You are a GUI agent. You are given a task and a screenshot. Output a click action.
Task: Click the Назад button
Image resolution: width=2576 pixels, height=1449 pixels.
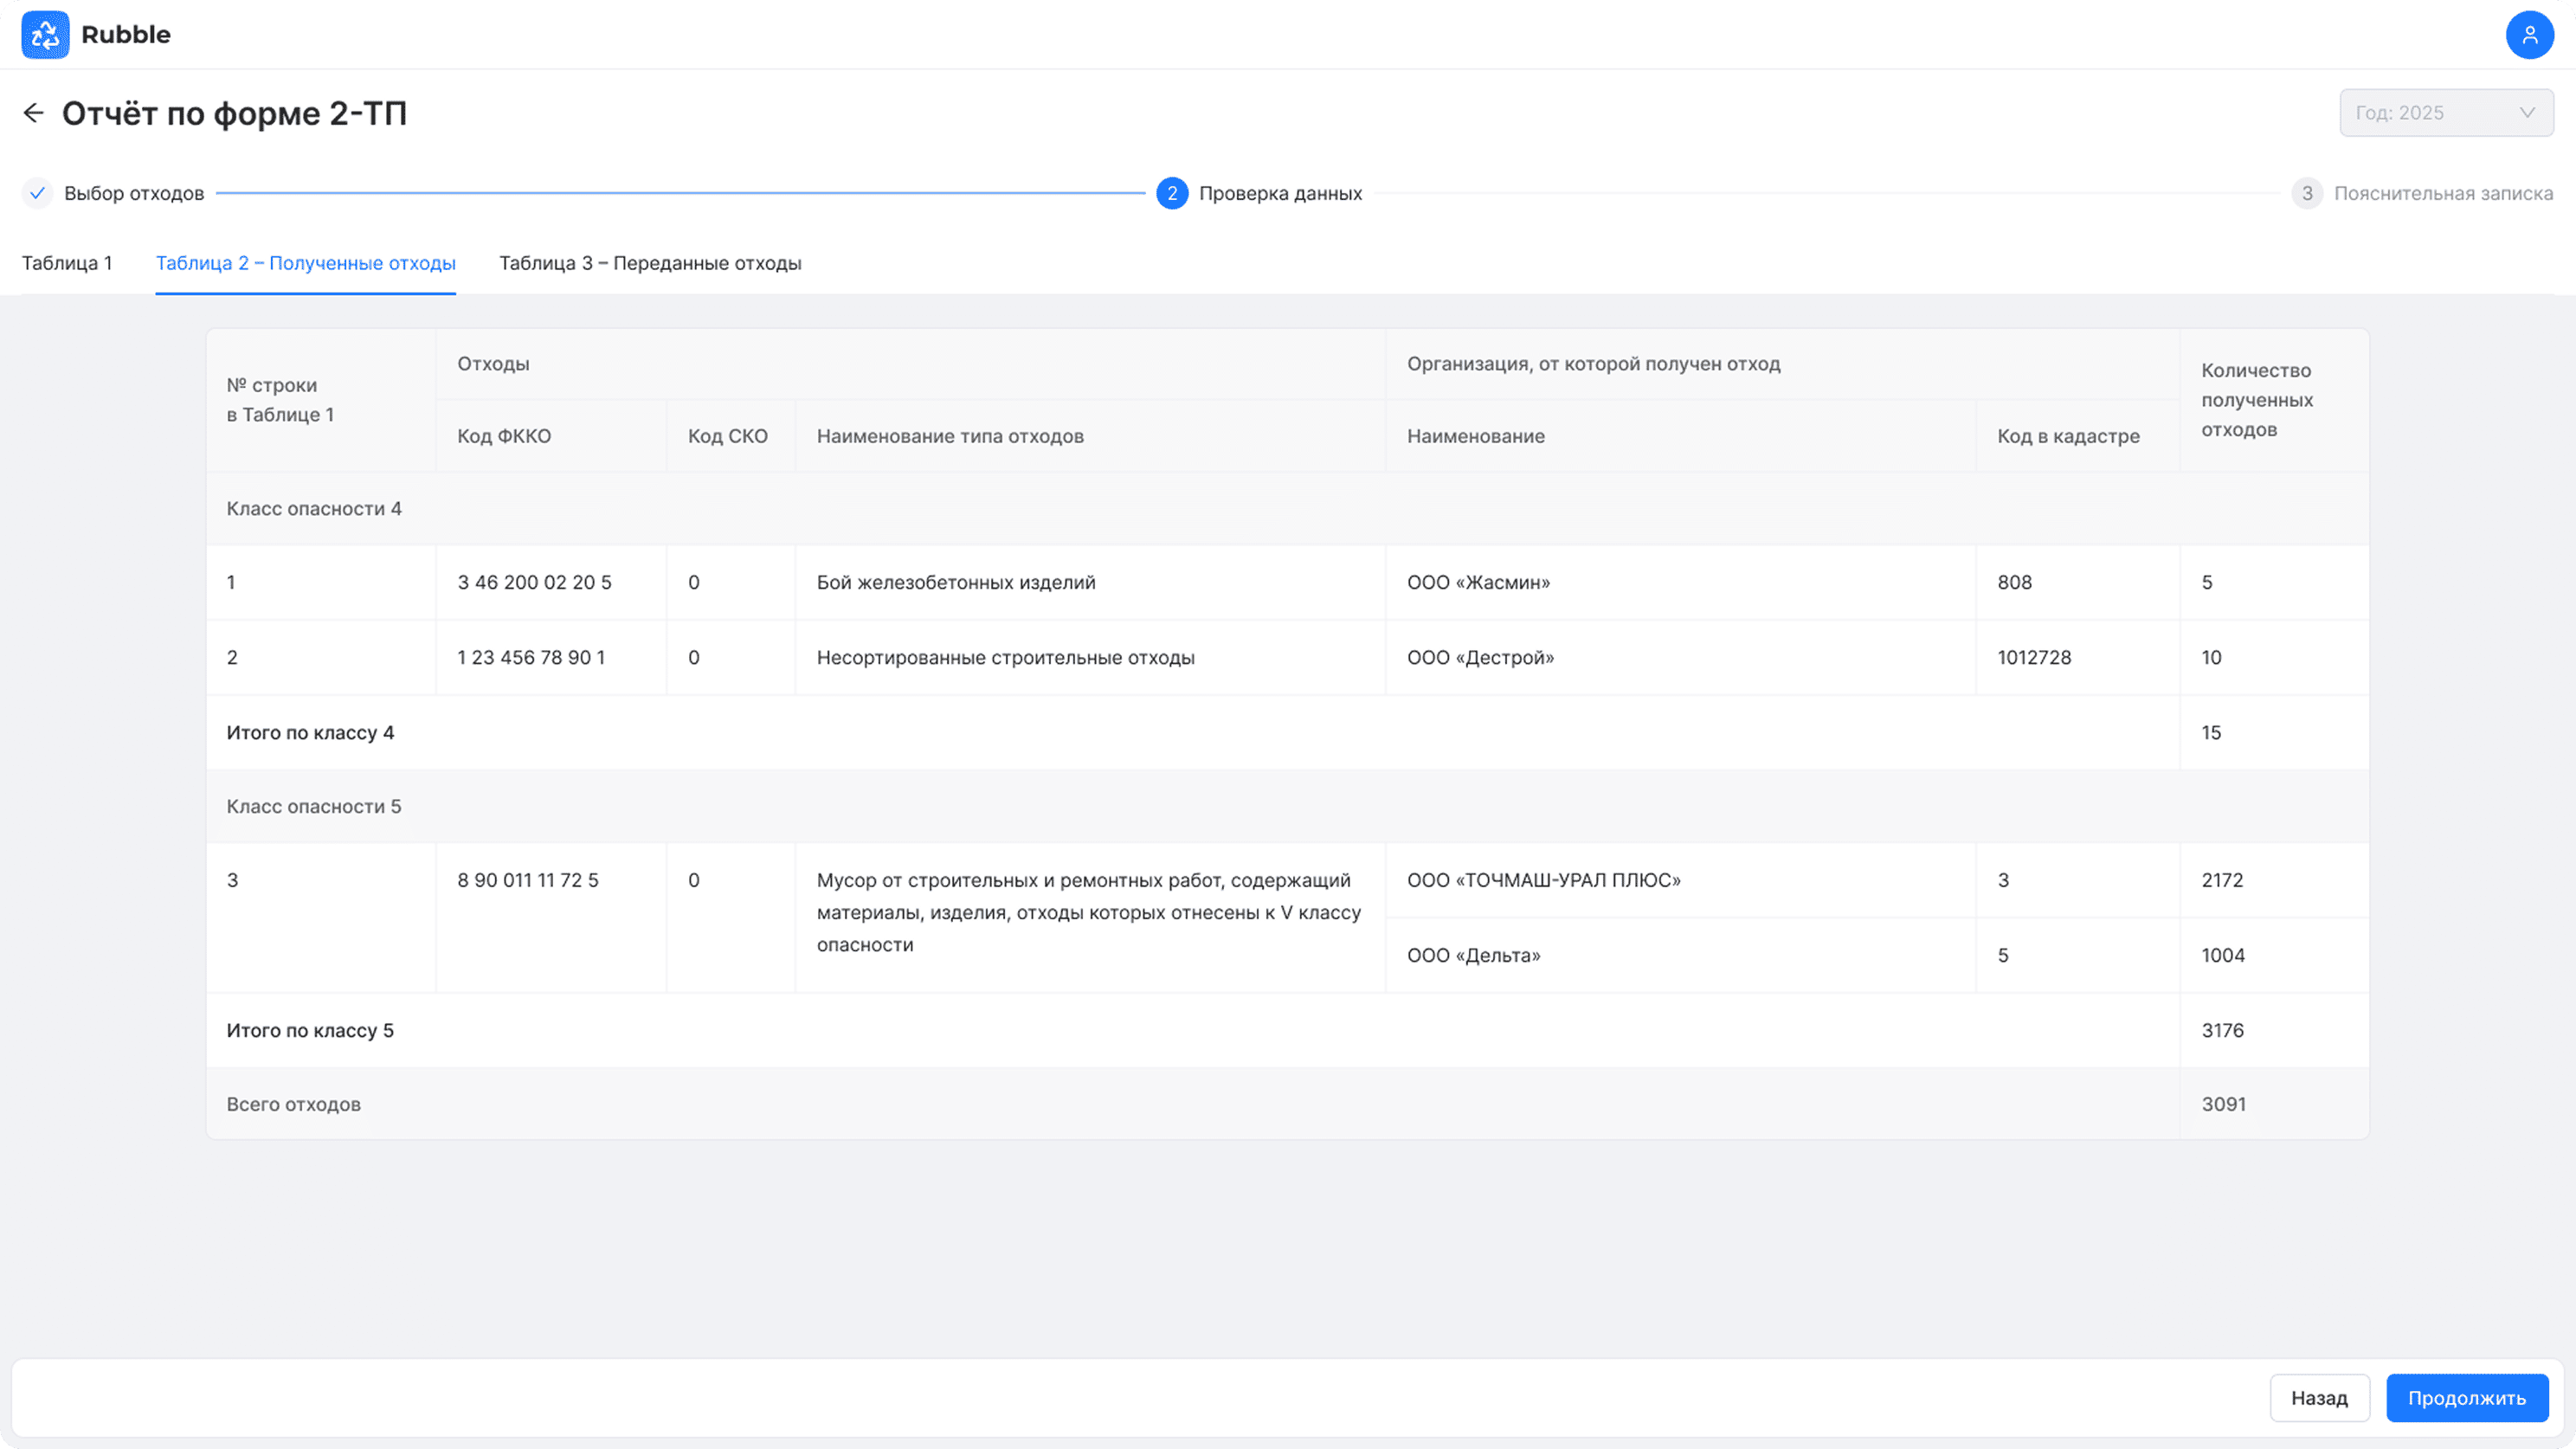click(x=2320, y=1398)
